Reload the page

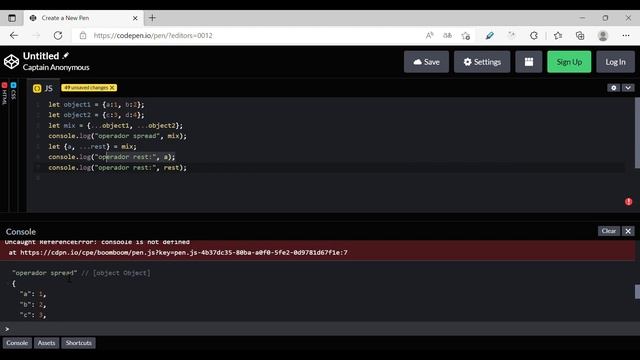click(58, 36)
